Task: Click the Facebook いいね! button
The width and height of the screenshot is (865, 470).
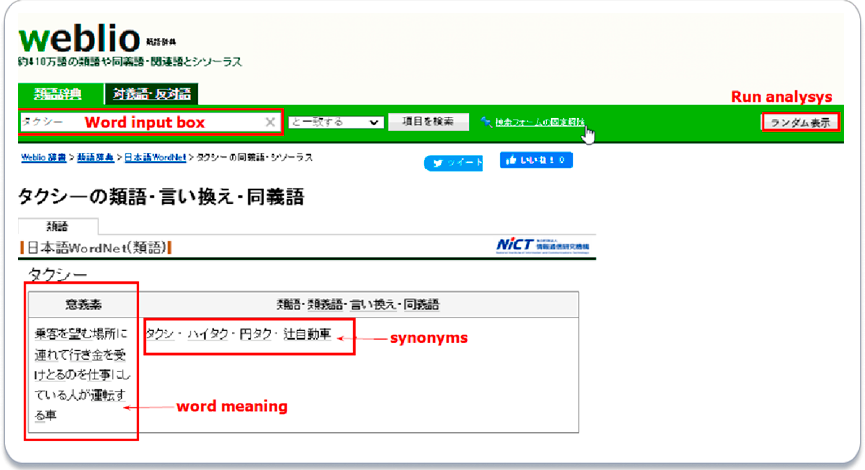Action: [536, 160]
